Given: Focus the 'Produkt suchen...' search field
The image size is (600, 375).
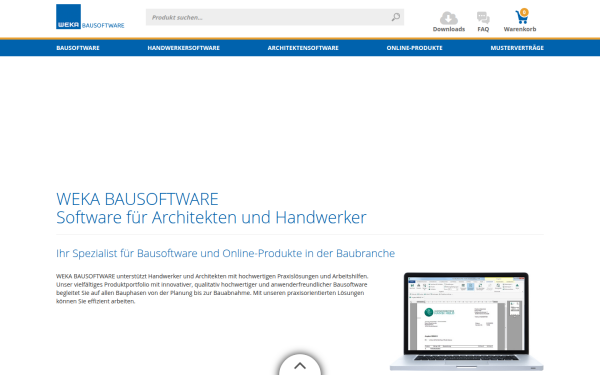Looking at the screenshot, I should (x=275, y=17).
